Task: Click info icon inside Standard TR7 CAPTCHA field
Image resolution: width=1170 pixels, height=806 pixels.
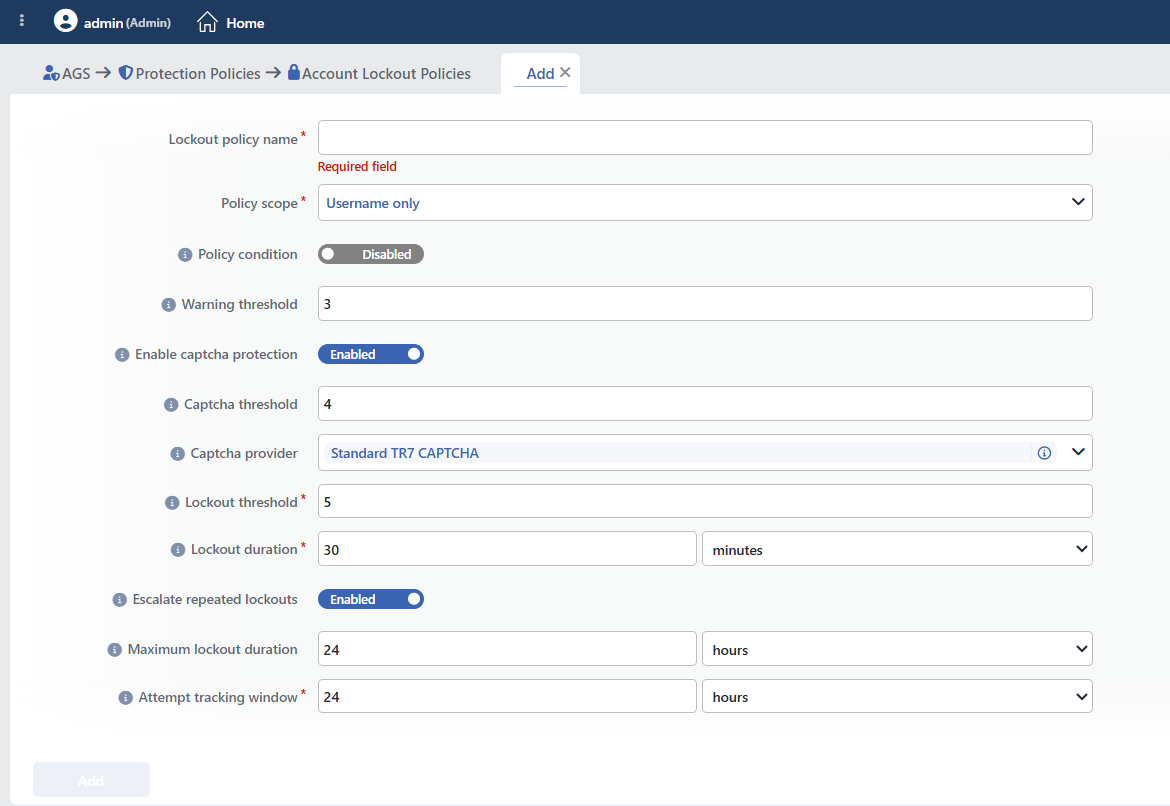Action: tap(1045, 453)
